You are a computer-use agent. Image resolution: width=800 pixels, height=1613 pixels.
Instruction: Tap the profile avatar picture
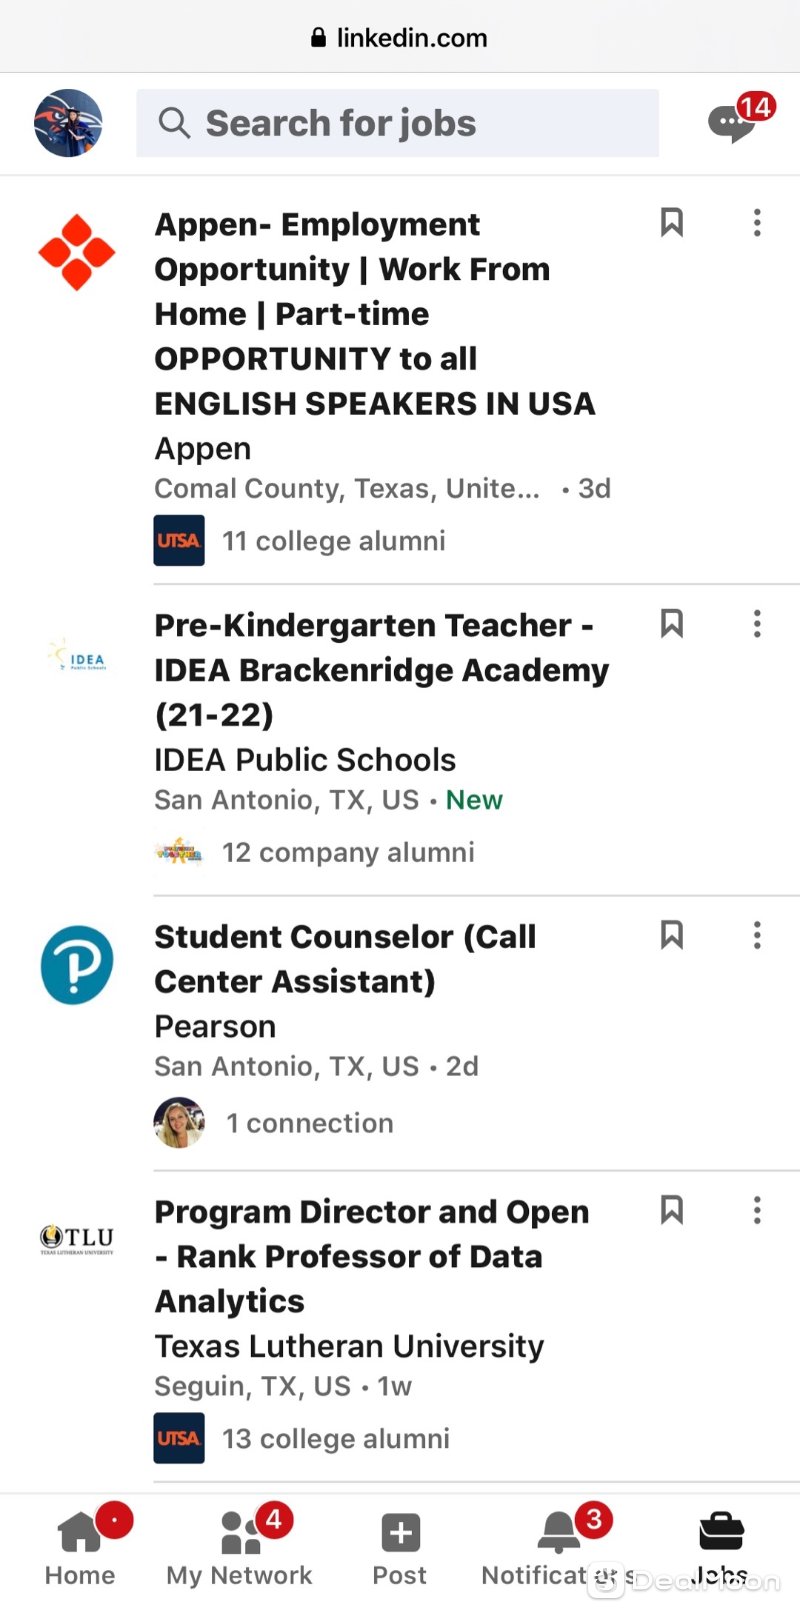(68, 123)
